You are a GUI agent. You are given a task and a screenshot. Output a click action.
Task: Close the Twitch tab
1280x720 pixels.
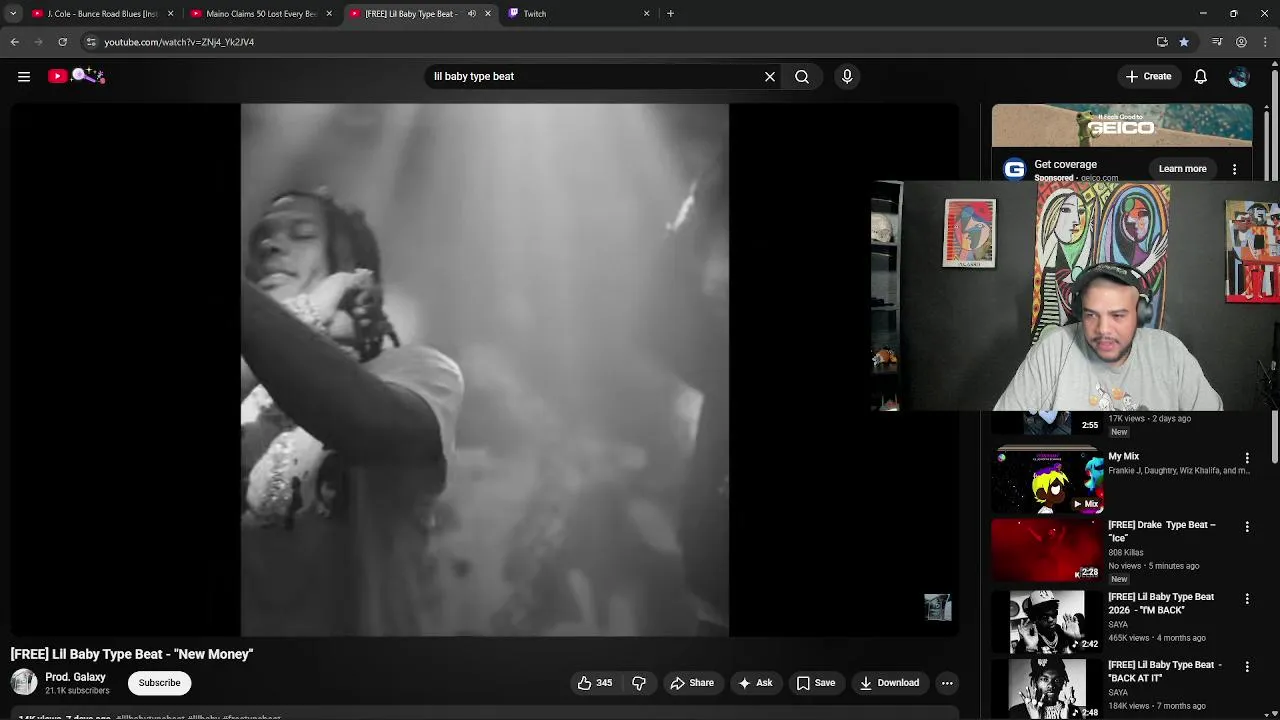point(646,14)
